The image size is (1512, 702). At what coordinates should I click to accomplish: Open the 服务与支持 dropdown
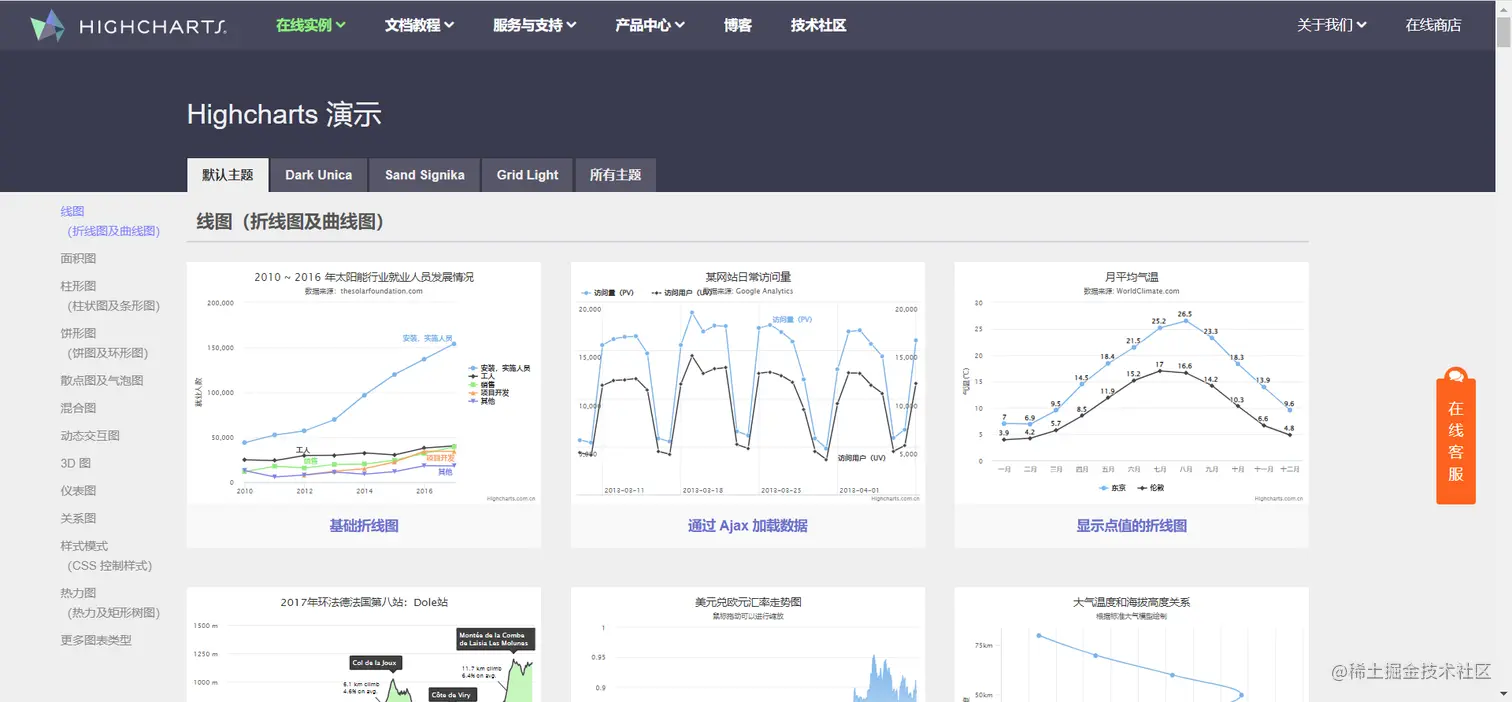pyautogui.click(x=535, y=25)
